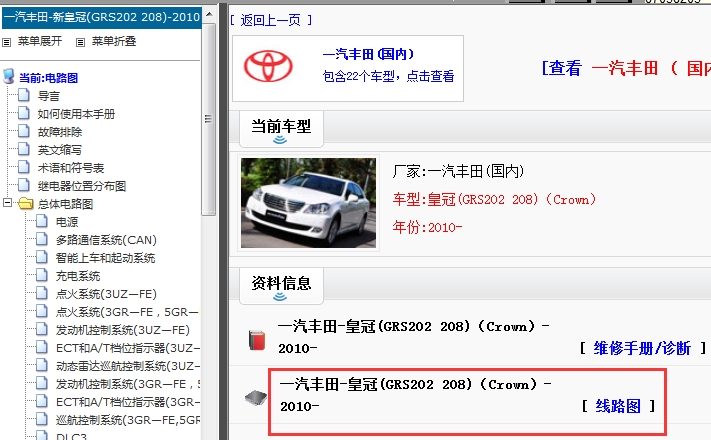Viewport: 711px width, 440px height.
Task: Click the page icon beside 术语和符号表
Action: pos(24,167)
